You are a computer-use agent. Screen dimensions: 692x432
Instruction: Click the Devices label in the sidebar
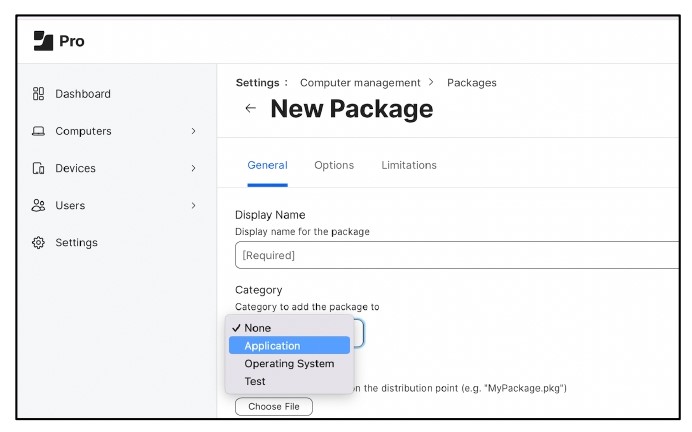75,168
